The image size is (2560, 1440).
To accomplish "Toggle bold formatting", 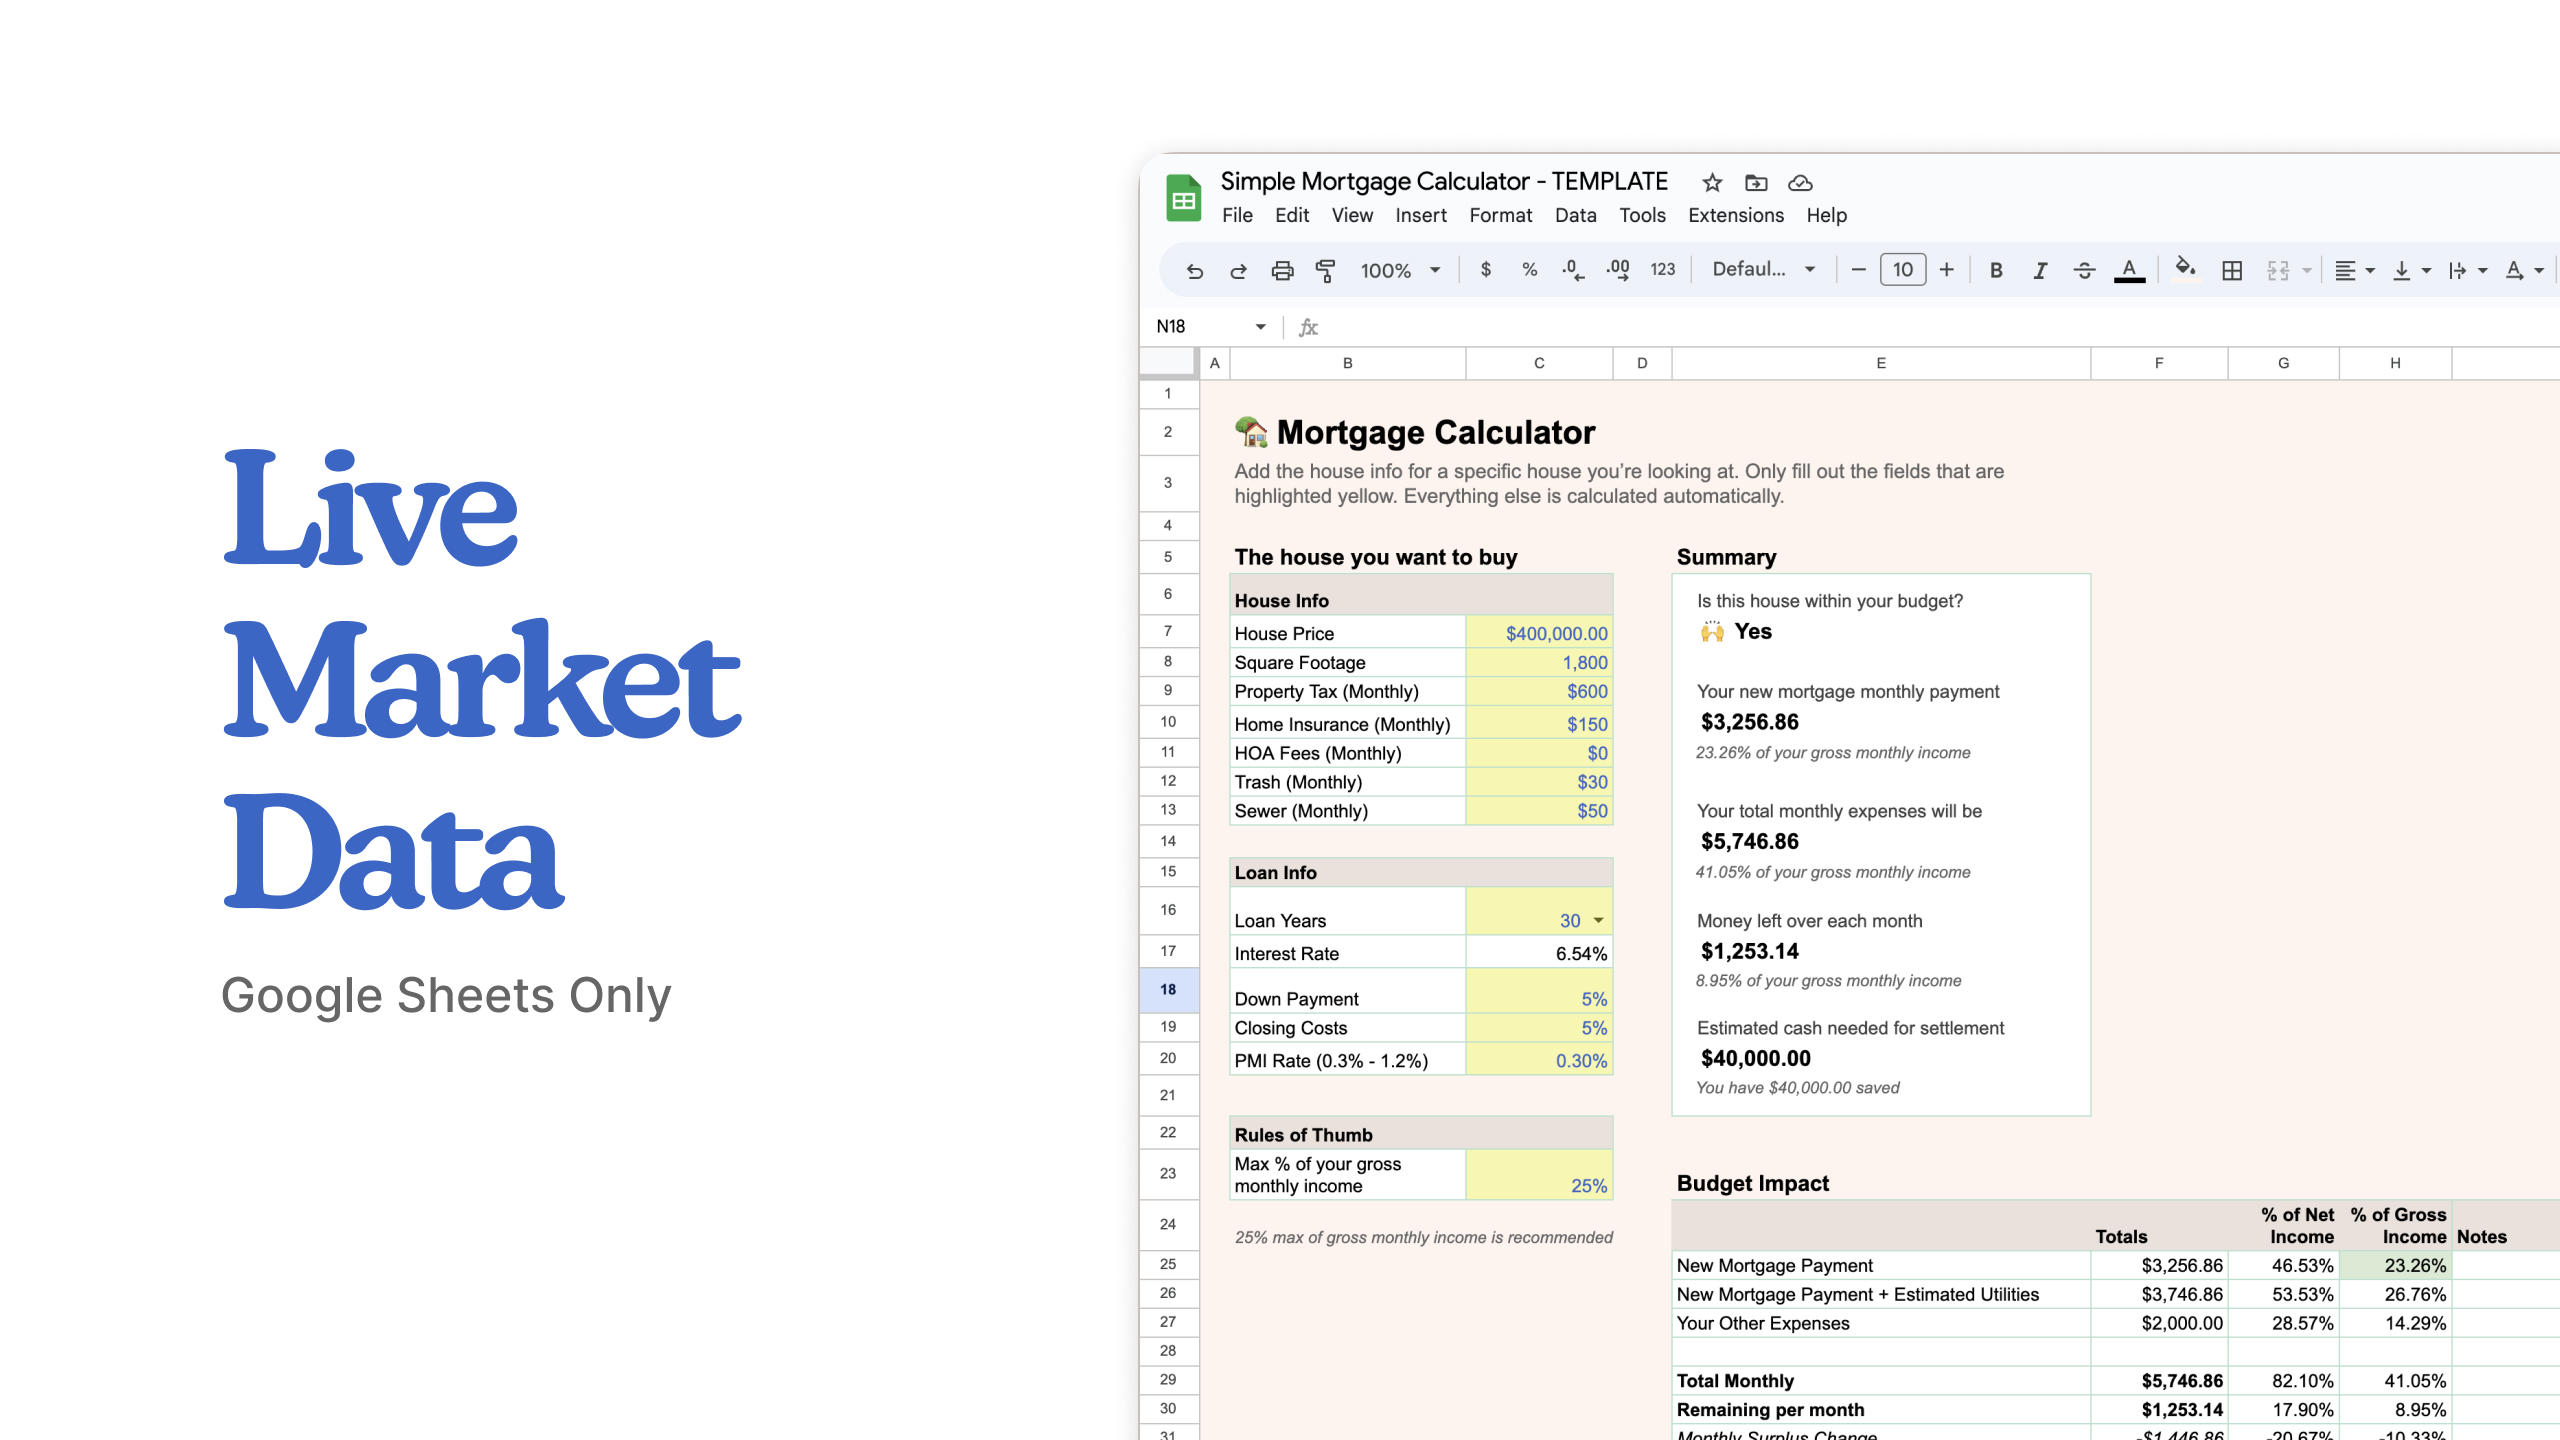I will point(1996,270).
